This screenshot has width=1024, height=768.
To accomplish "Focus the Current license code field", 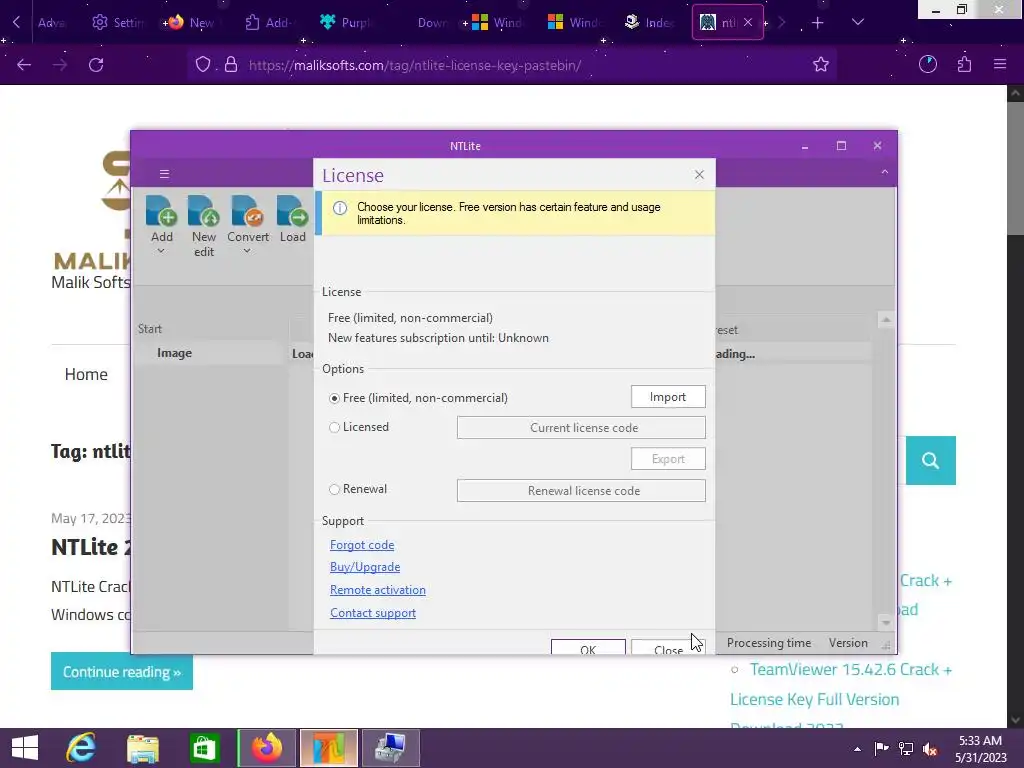I will pyautogui.click(x=581, y=428).
